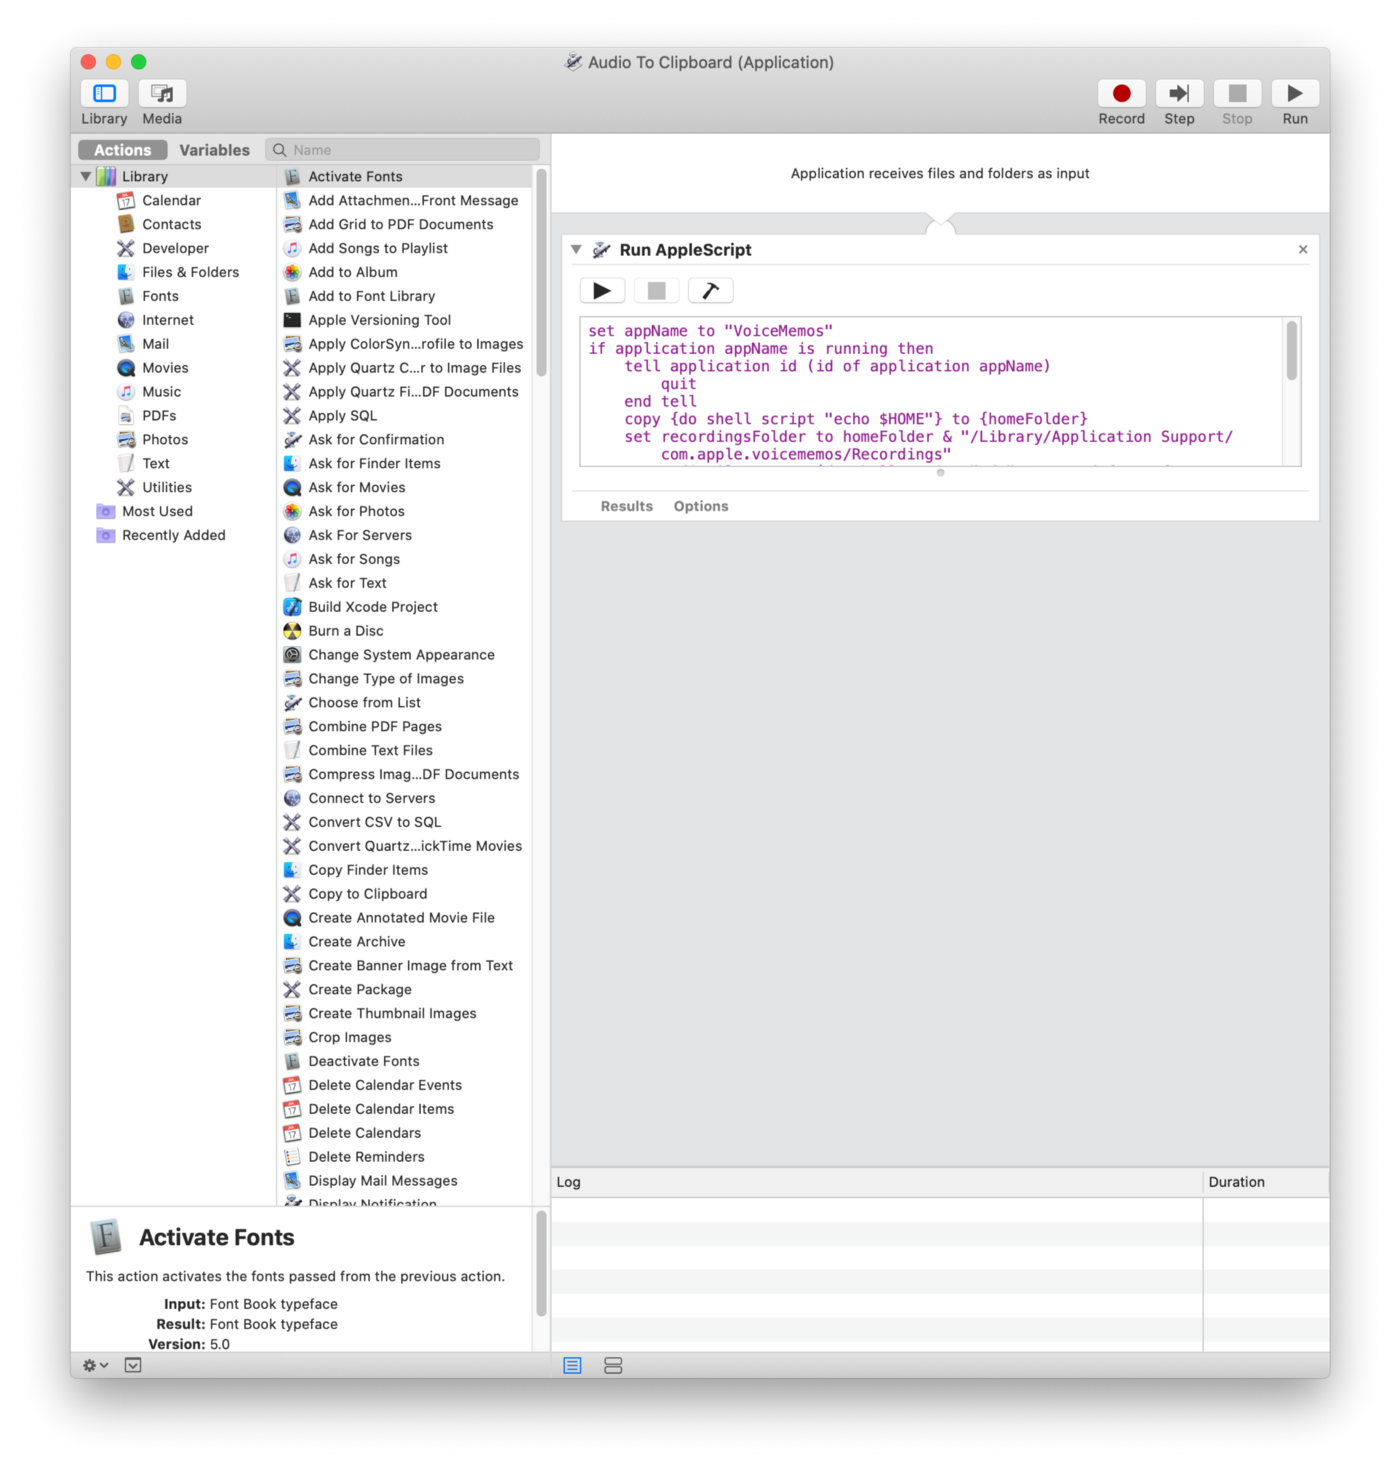Open the Results tab of the action
The height and width of the screenshot is (1471, 1400).
point(626,506)
